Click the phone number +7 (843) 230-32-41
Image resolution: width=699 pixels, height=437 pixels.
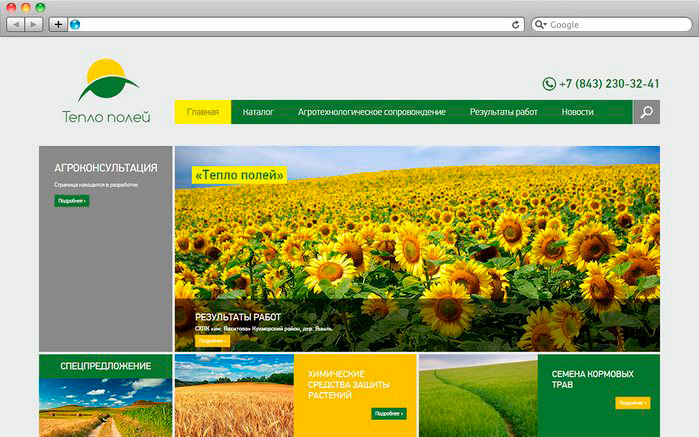pos(609,84)
